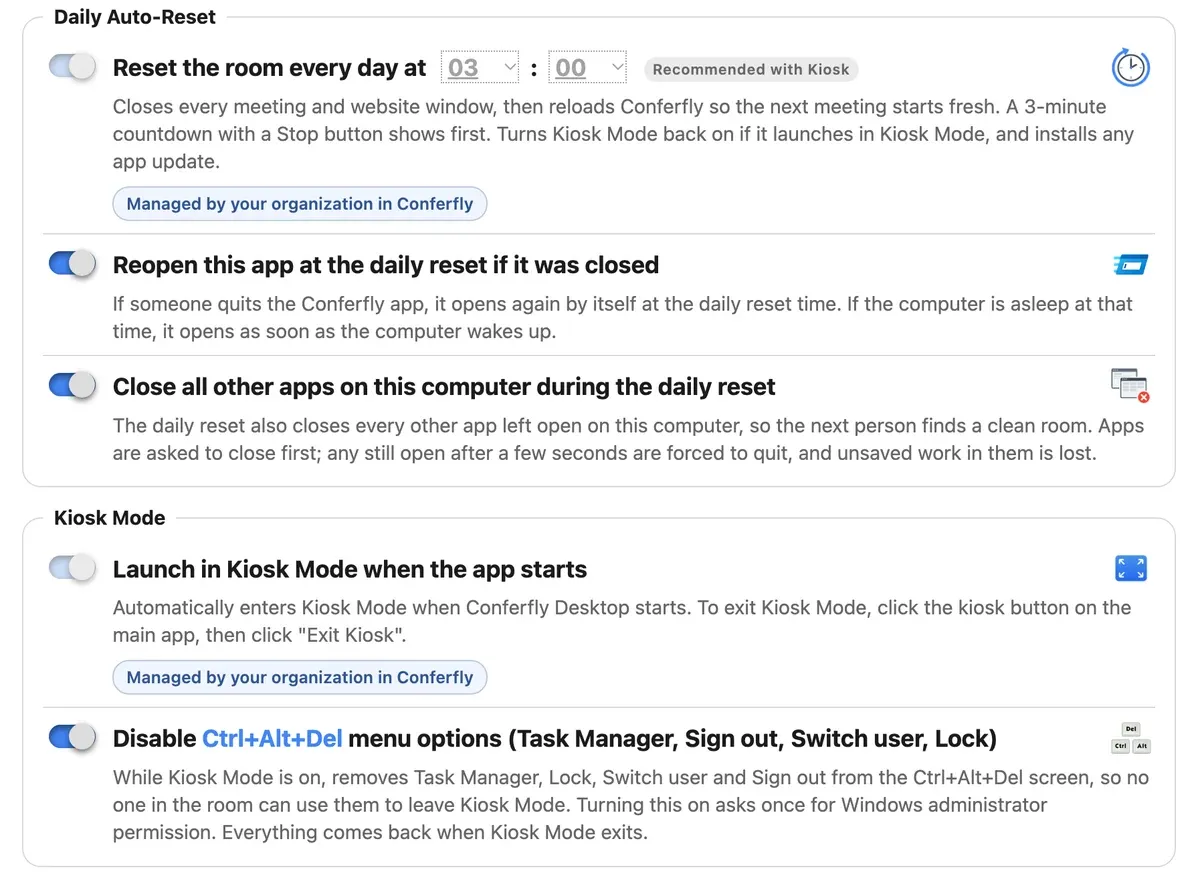Toggle Reset the room every day switch
Image resolution: width=1200 pixels, height=880 pixels.
click(x=72, y=67)
